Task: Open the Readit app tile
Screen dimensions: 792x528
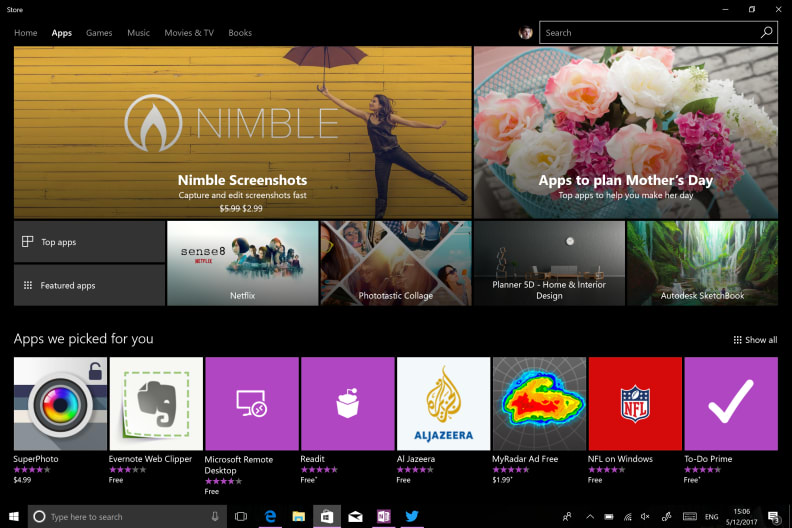Action: [x=348, y=404]
